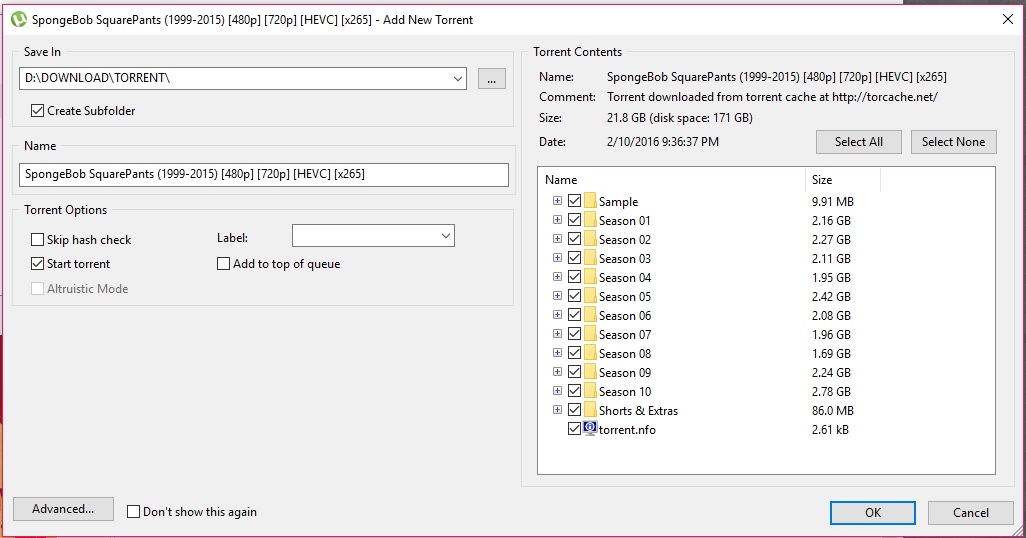
Task: Expand the Season 03 tree node
Action: 557,257
